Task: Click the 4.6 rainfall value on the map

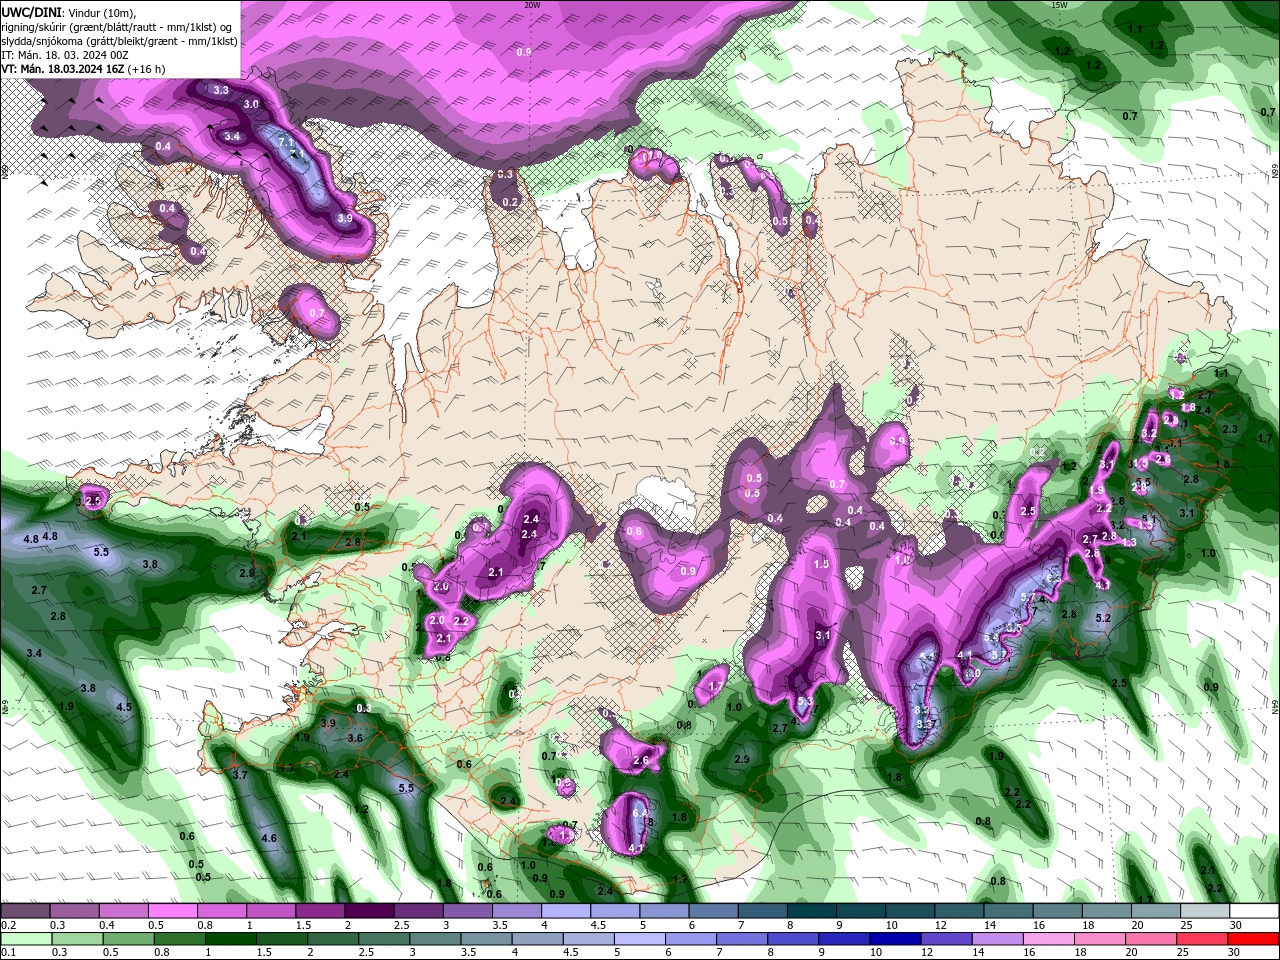Action: coord(268,838)
